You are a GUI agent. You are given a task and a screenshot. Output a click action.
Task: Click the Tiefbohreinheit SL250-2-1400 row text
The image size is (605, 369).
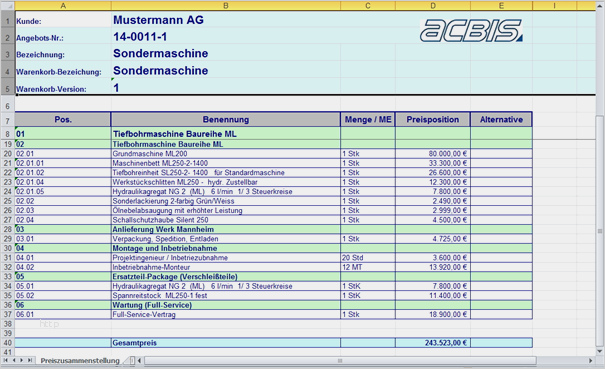pyautogui.click(x=198, y=173)
